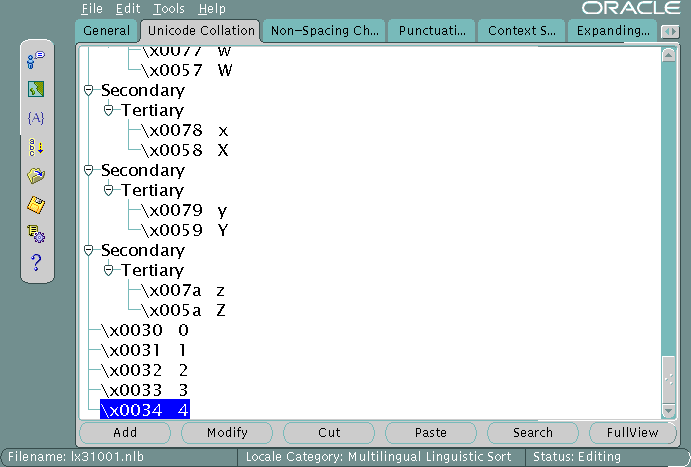Click the FullView button
Image resolution: width=691 pixels, height=467 pixels.
tap(632, 433)
